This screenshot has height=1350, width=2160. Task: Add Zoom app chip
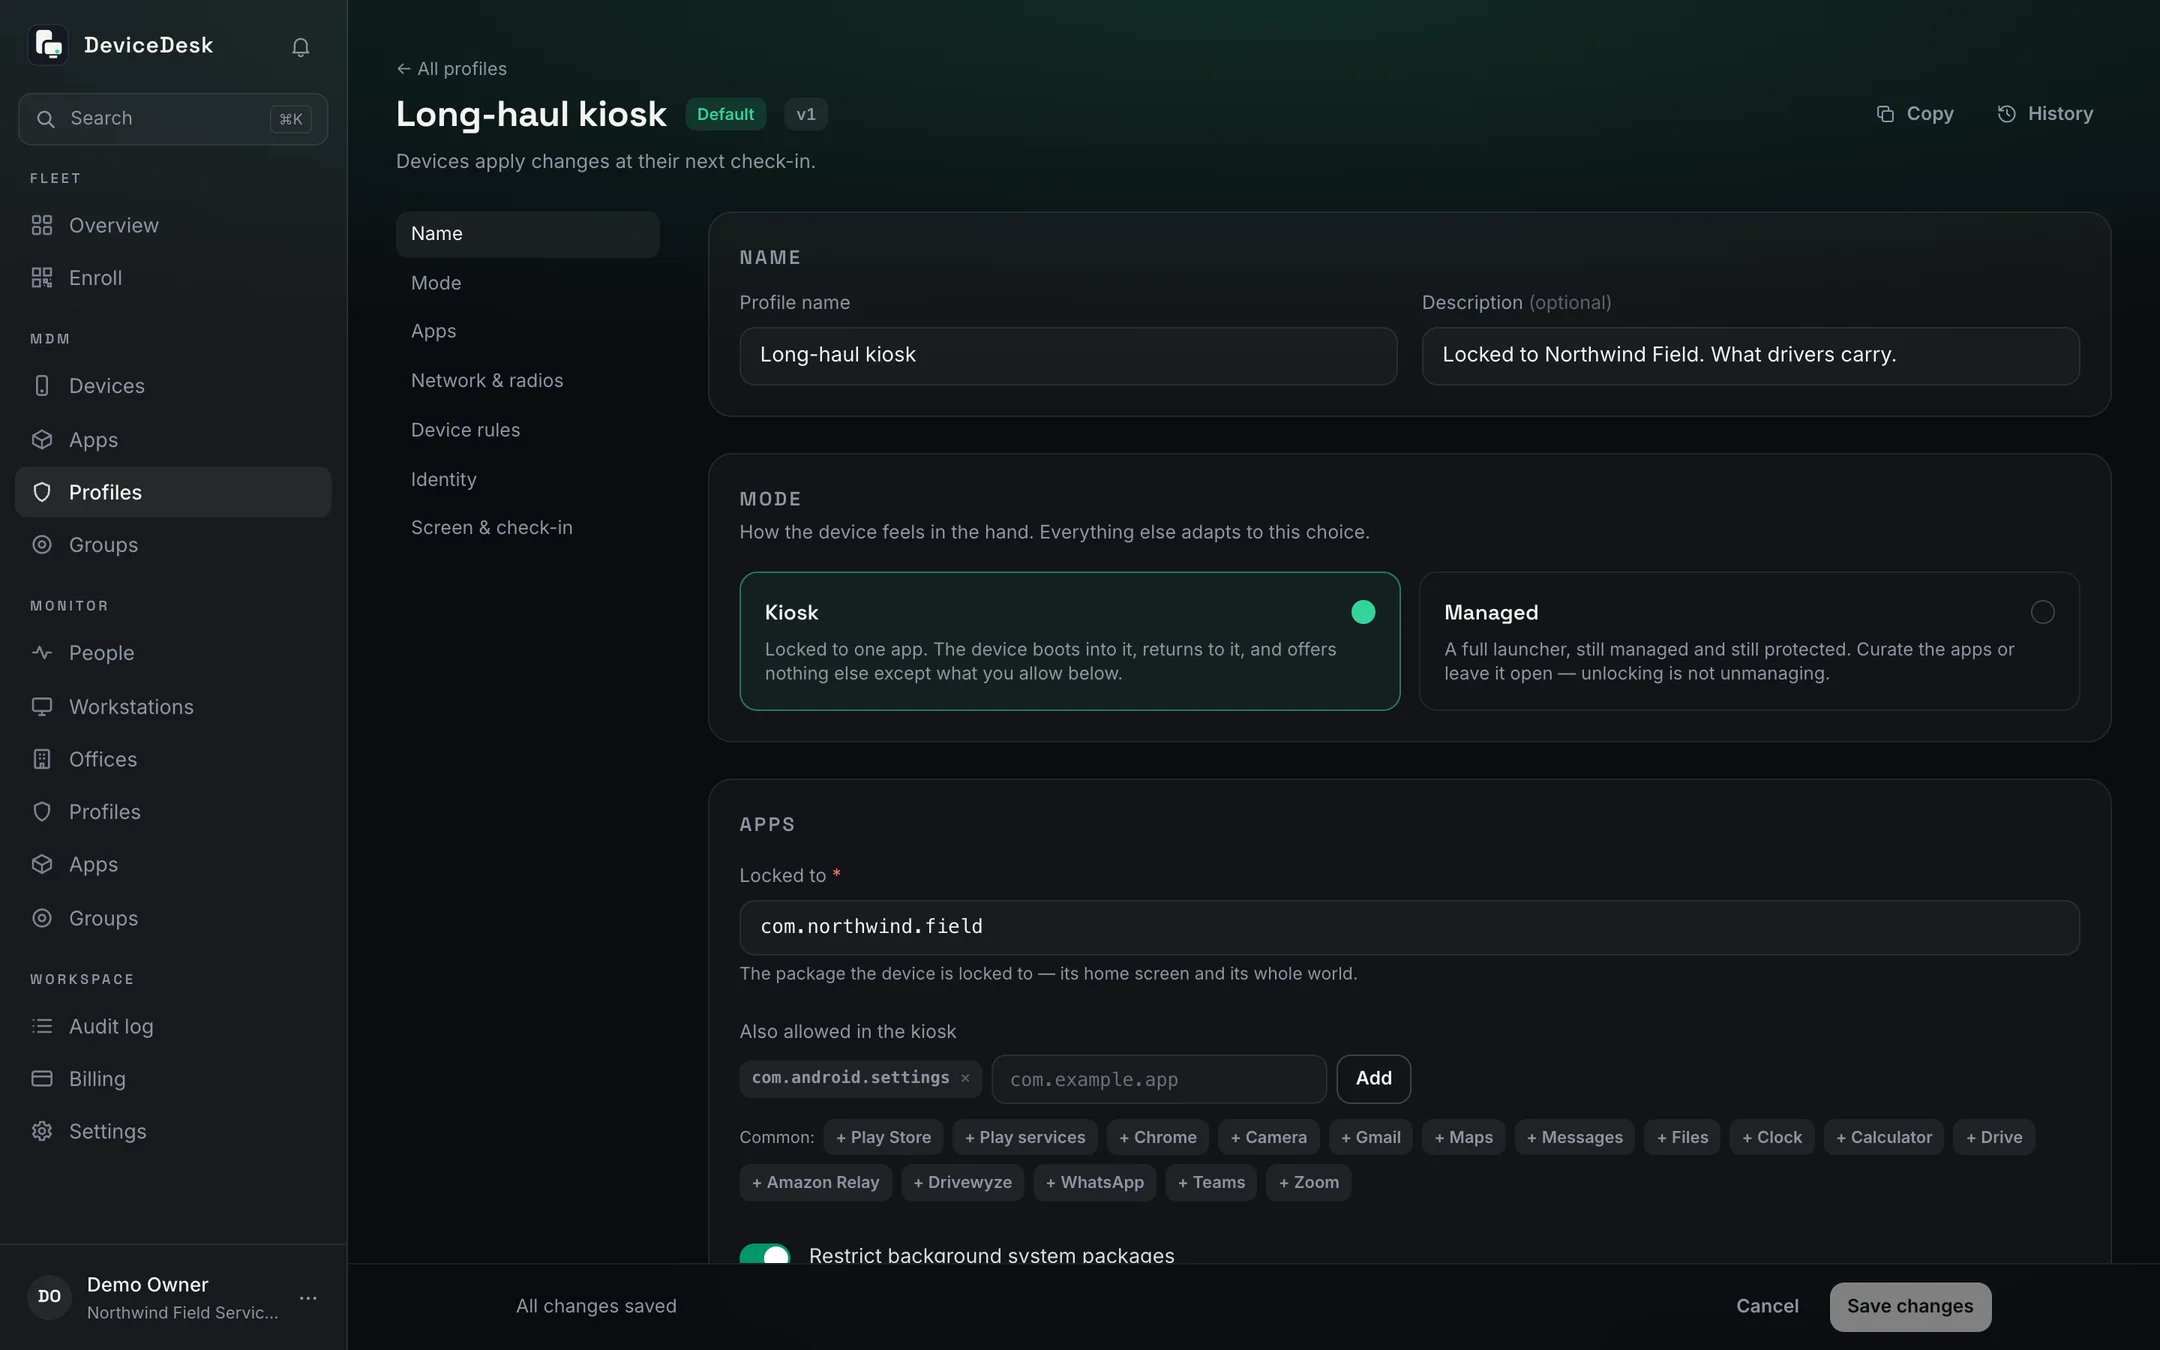[1309, 1182]
